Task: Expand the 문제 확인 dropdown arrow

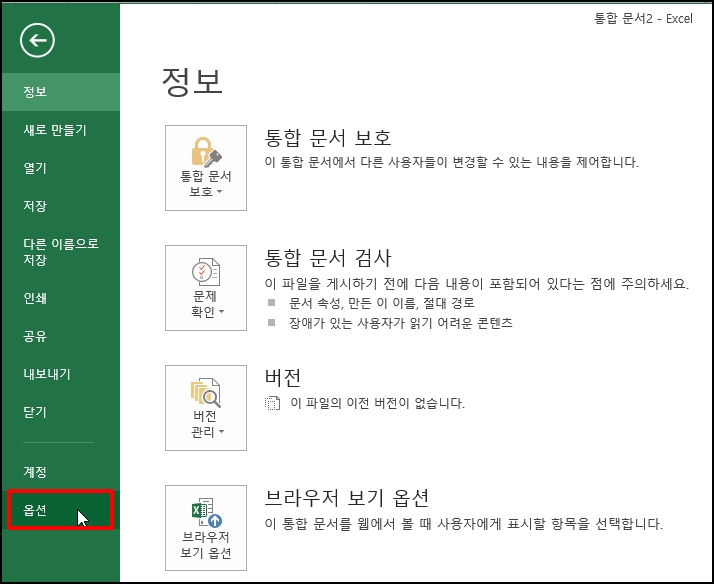Action: pos(222,312)
